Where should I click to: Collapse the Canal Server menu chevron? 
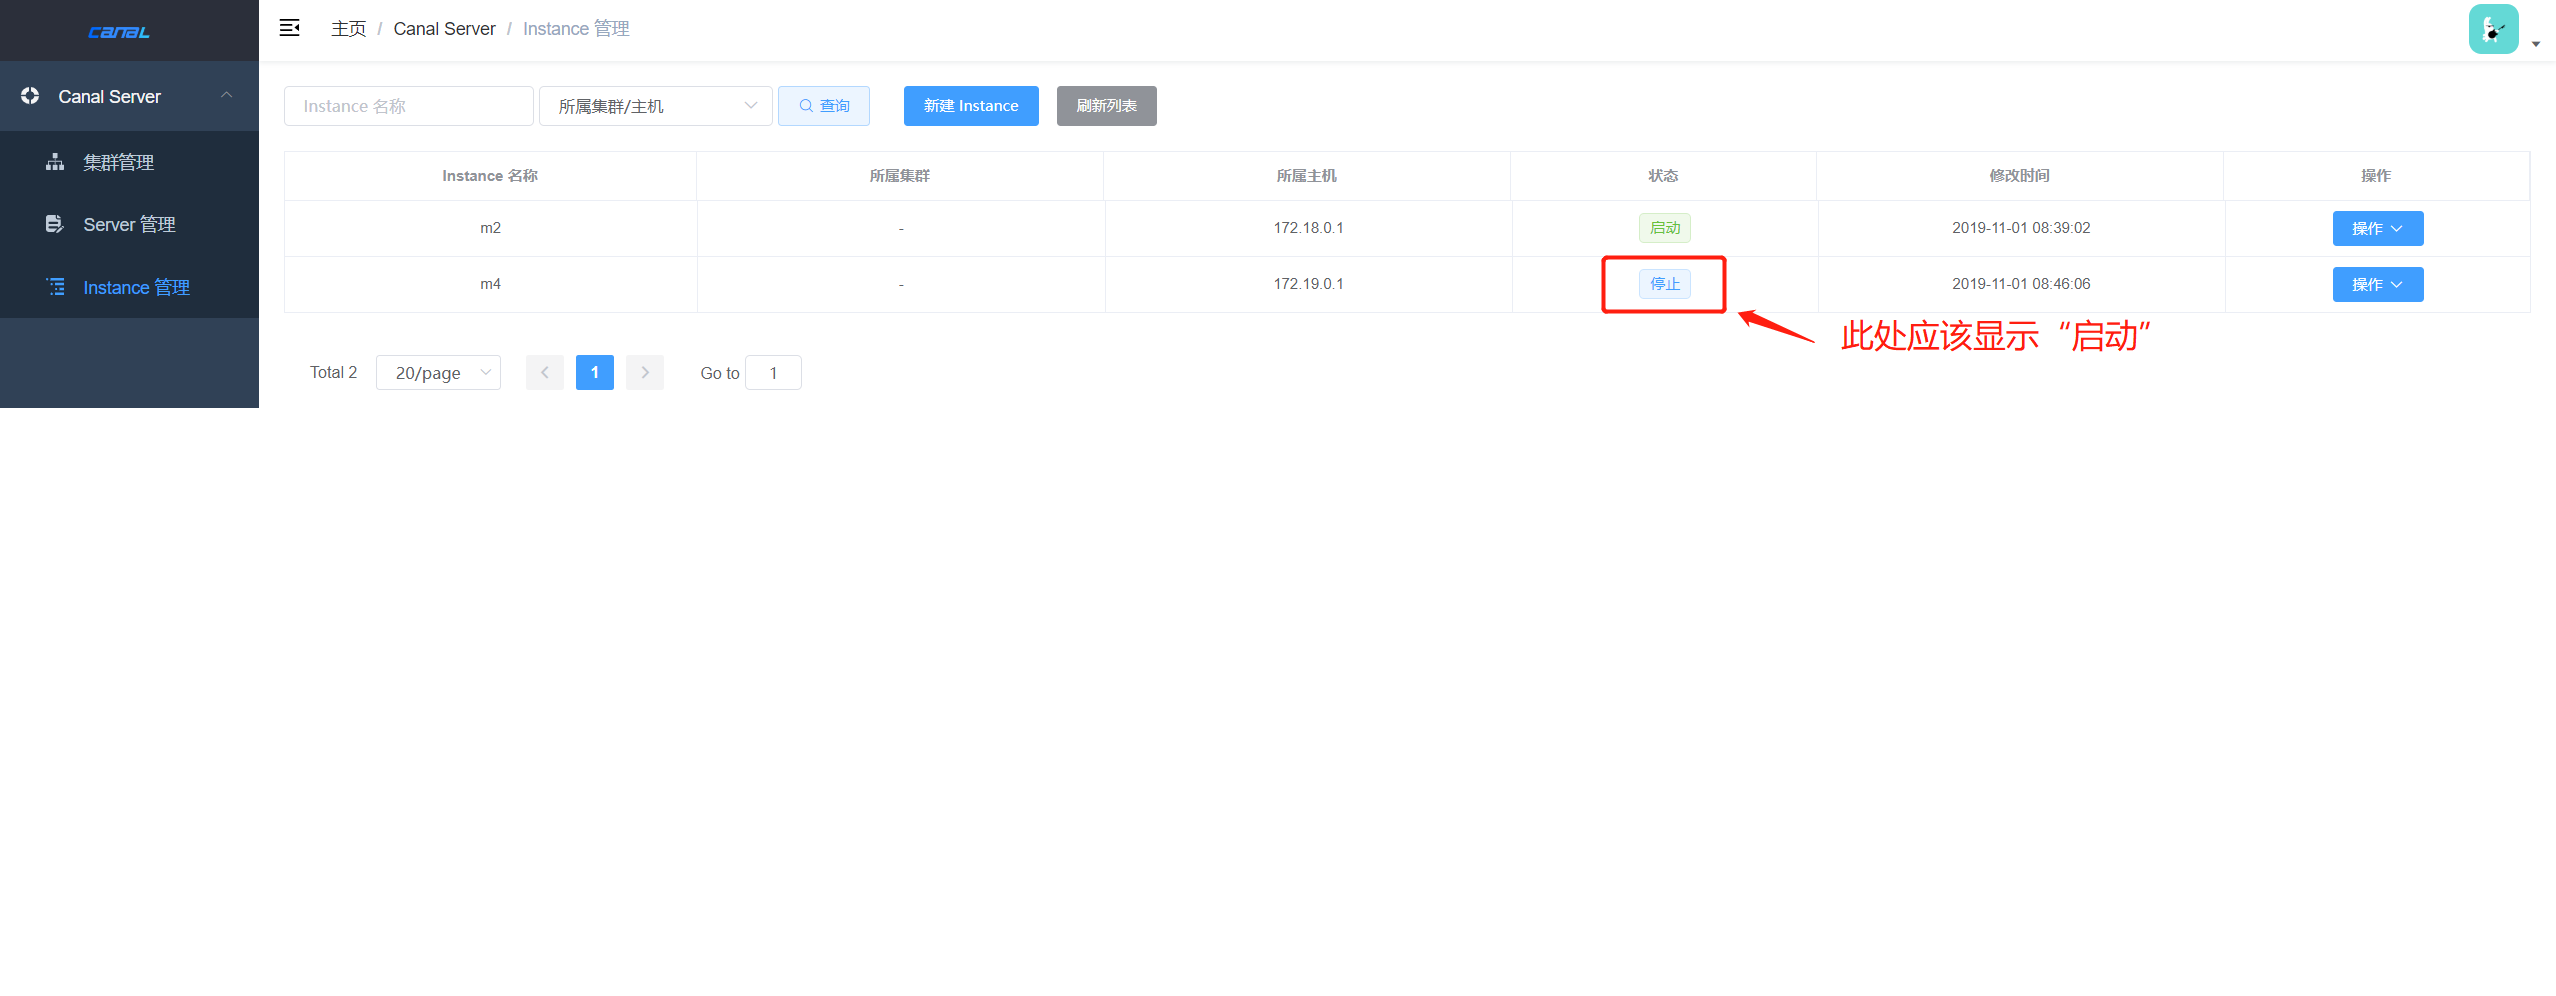coord(225,94)
